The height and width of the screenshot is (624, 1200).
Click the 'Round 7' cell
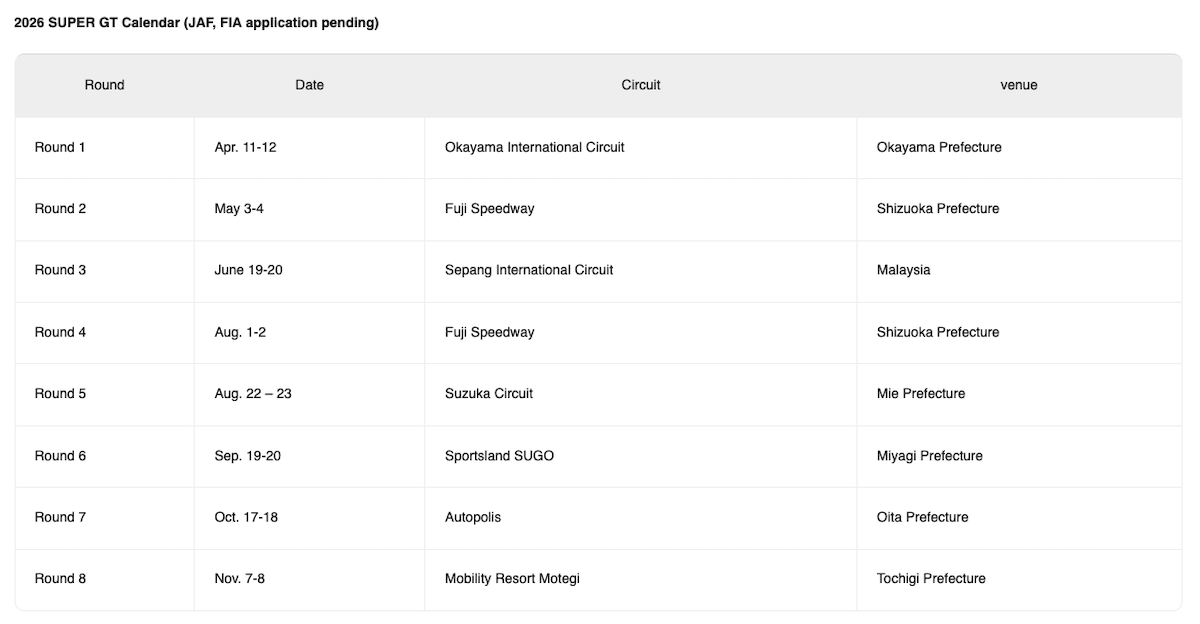(104, 518)
